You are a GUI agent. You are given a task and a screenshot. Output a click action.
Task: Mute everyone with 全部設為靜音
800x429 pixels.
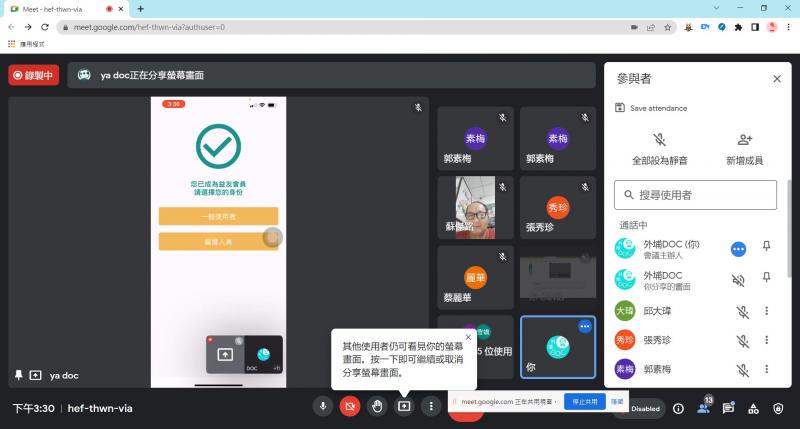(x=660, y=150)
